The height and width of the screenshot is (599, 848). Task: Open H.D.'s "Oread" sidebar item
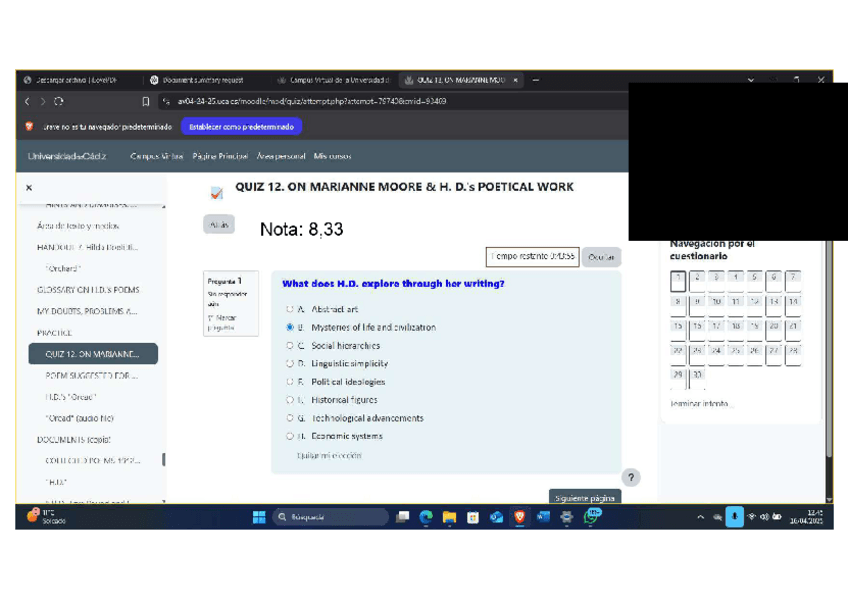click(71, 397)
